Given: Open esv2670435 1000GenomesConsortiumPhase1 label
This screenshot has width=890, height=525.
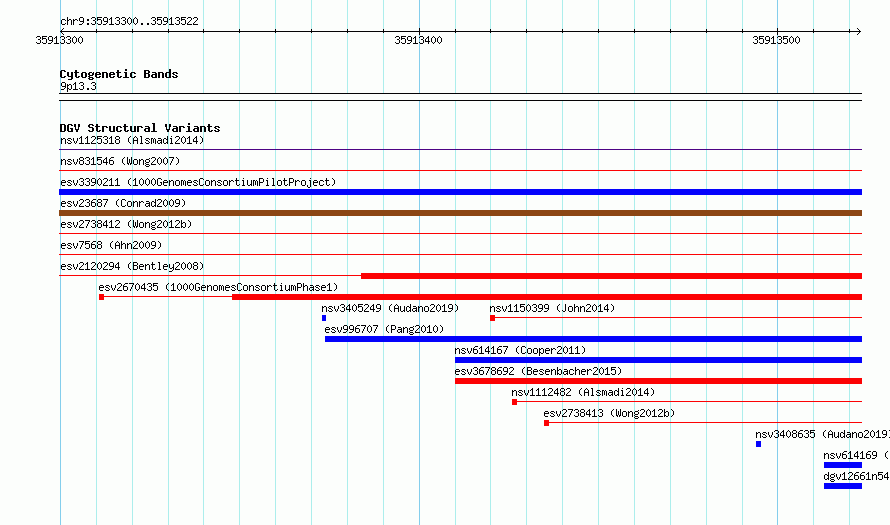Looking at the screenshot, I should click(218, 287).
